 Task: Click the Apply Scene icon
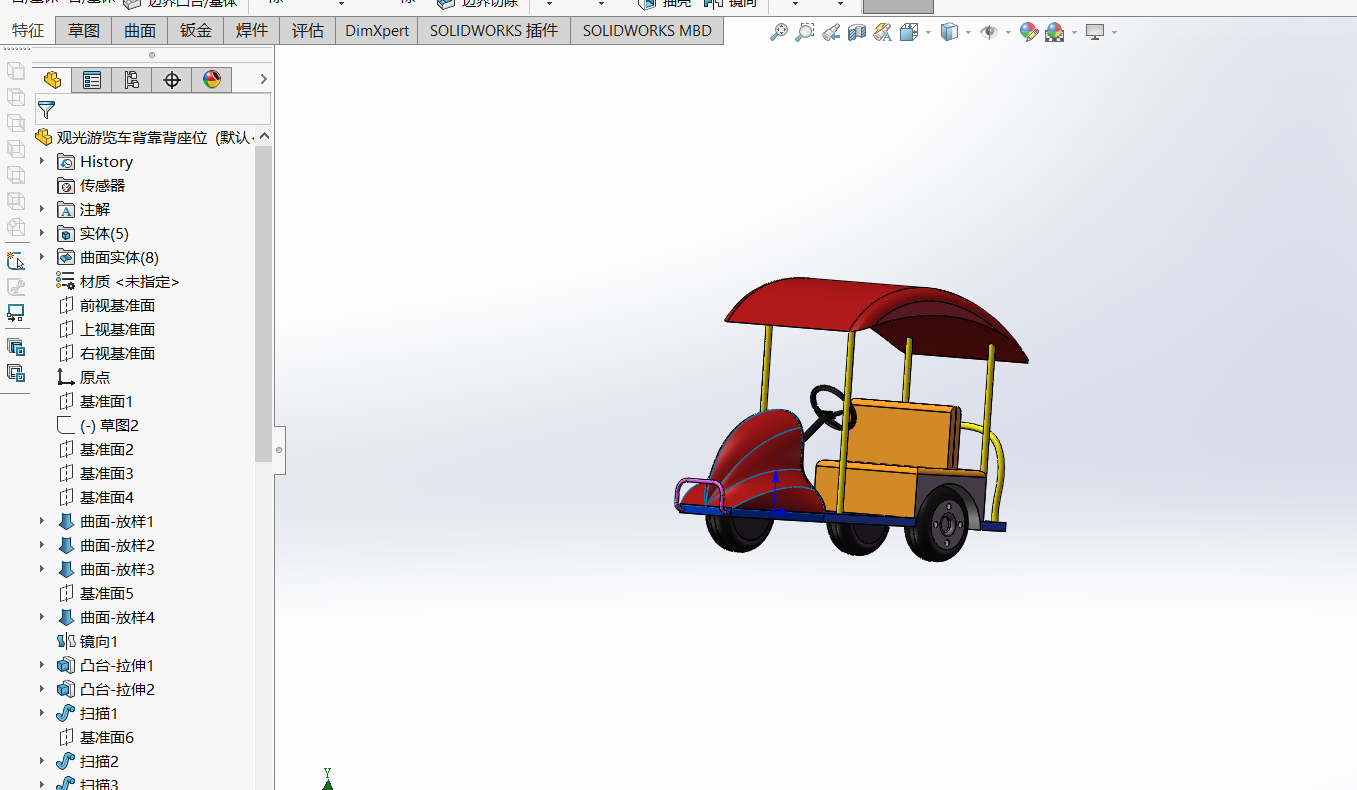(1054, 32)
